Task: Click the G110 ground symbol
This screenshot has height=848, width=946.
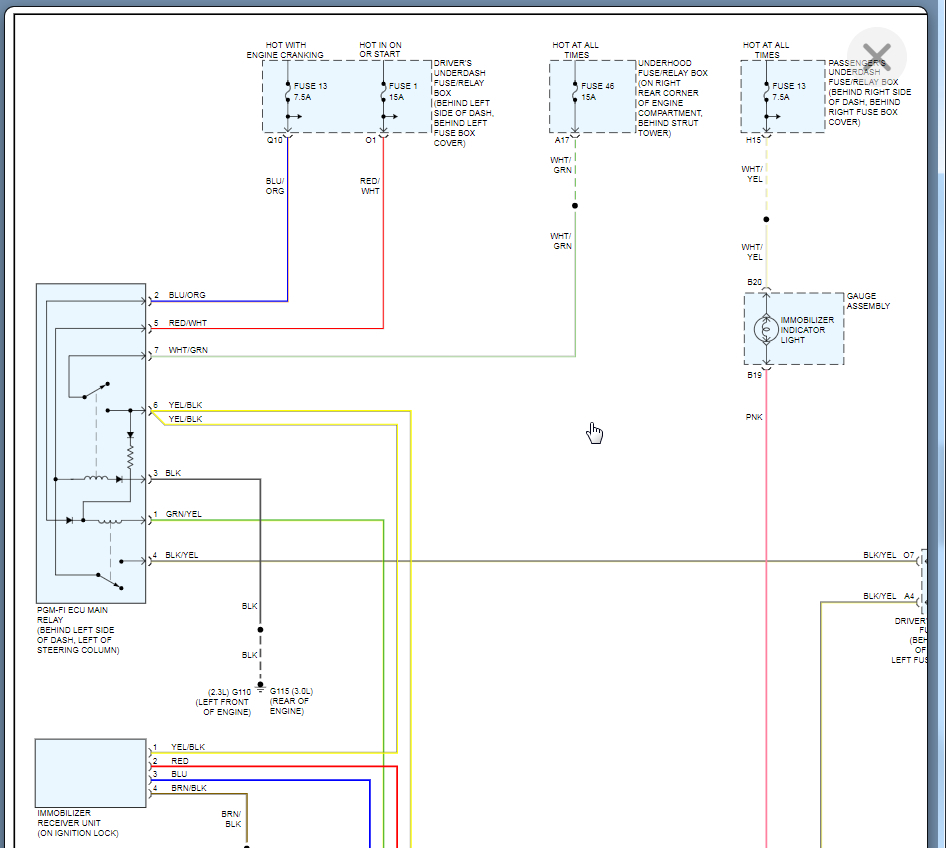Action: click(x=260, y=688)
